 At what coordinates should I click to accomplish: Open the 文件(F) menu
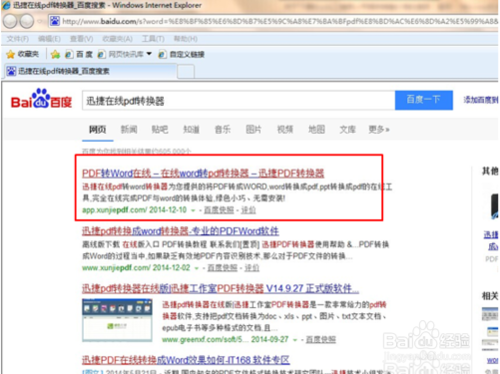pyautogui.click(x=18, y=39)
